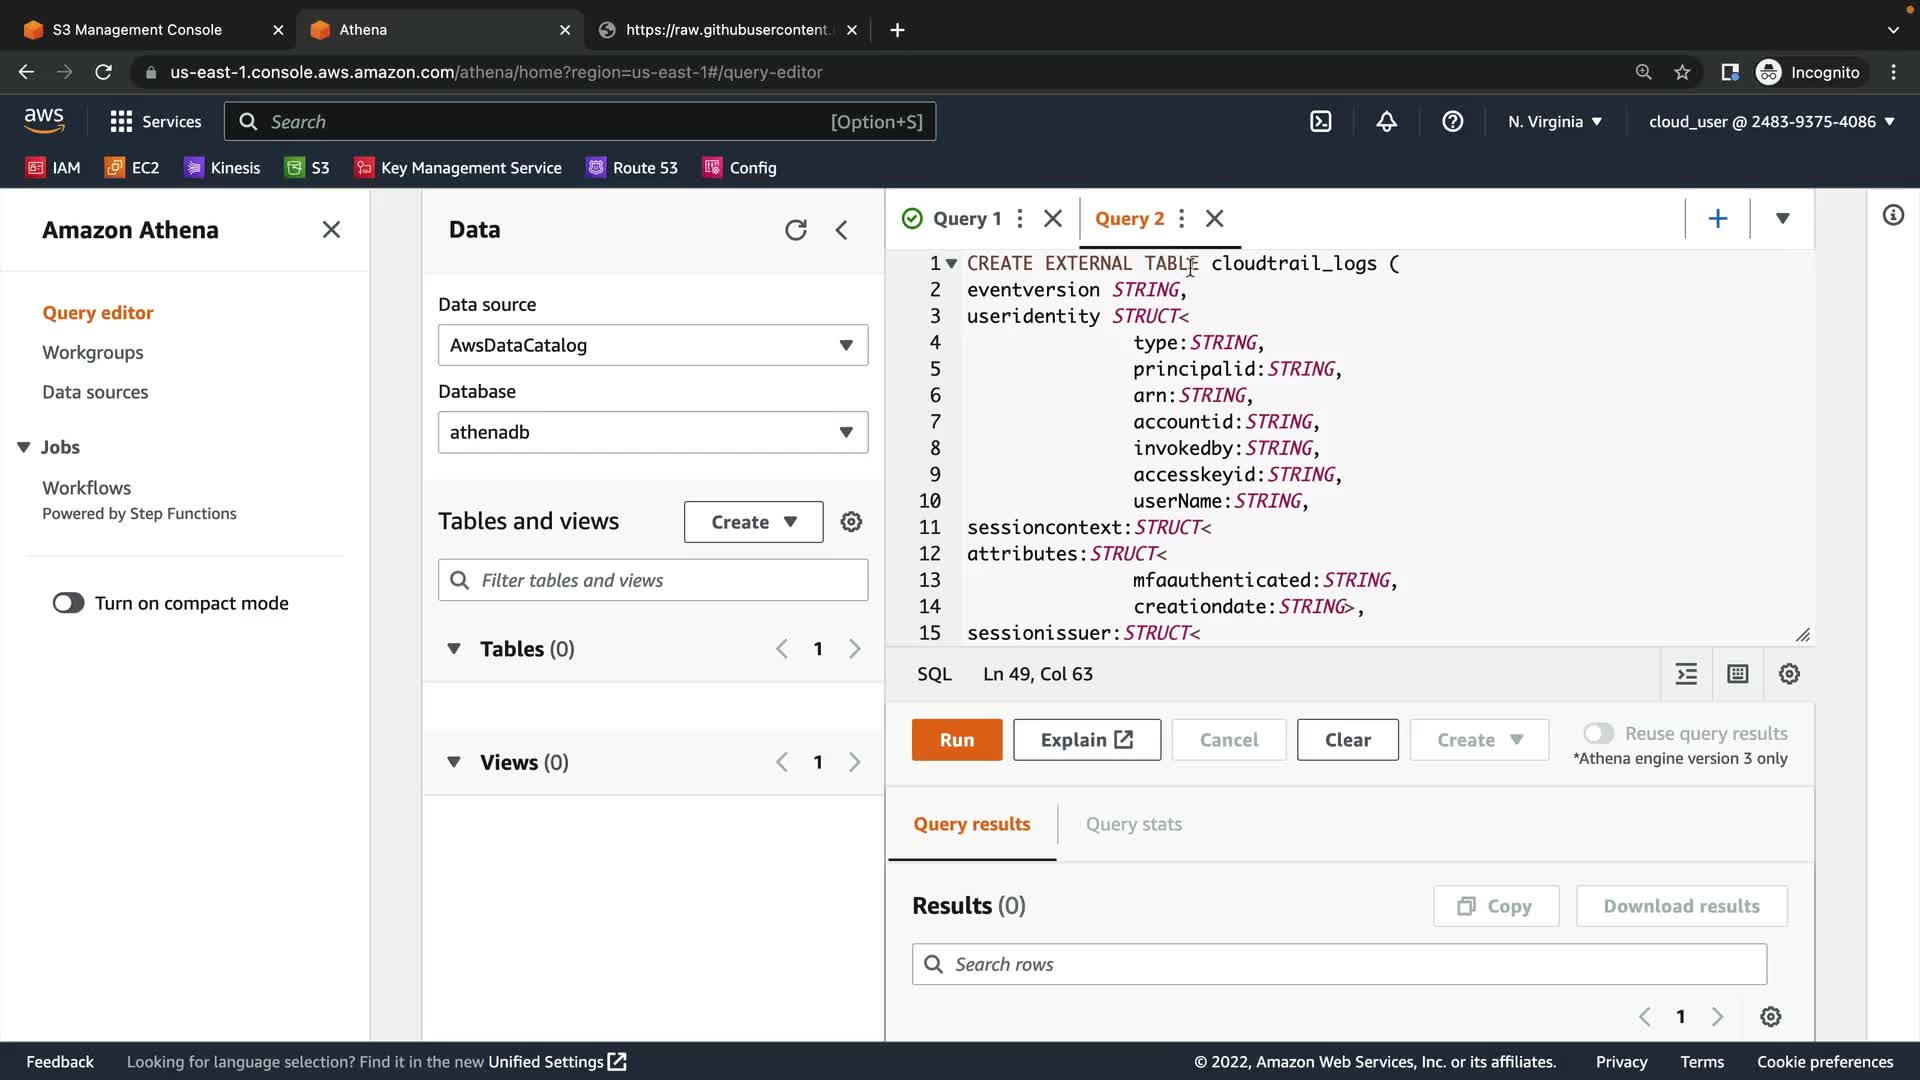Switch to Query 1 tab
1920x1080 pixels.
pyautogui.click(x=965, y=219)
